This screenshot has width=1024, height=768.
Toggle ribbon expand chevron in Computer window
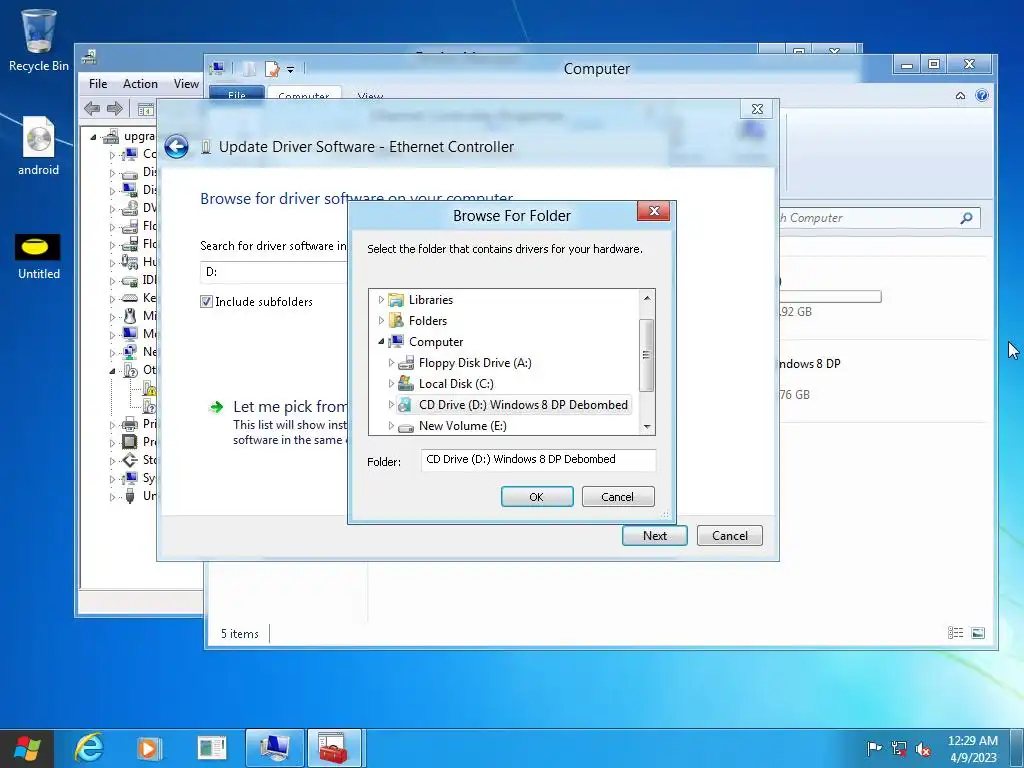pos(960,95)
